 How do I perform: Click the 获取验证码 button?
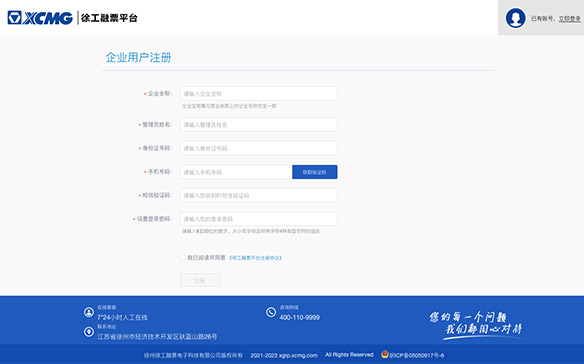coord(315,172)
